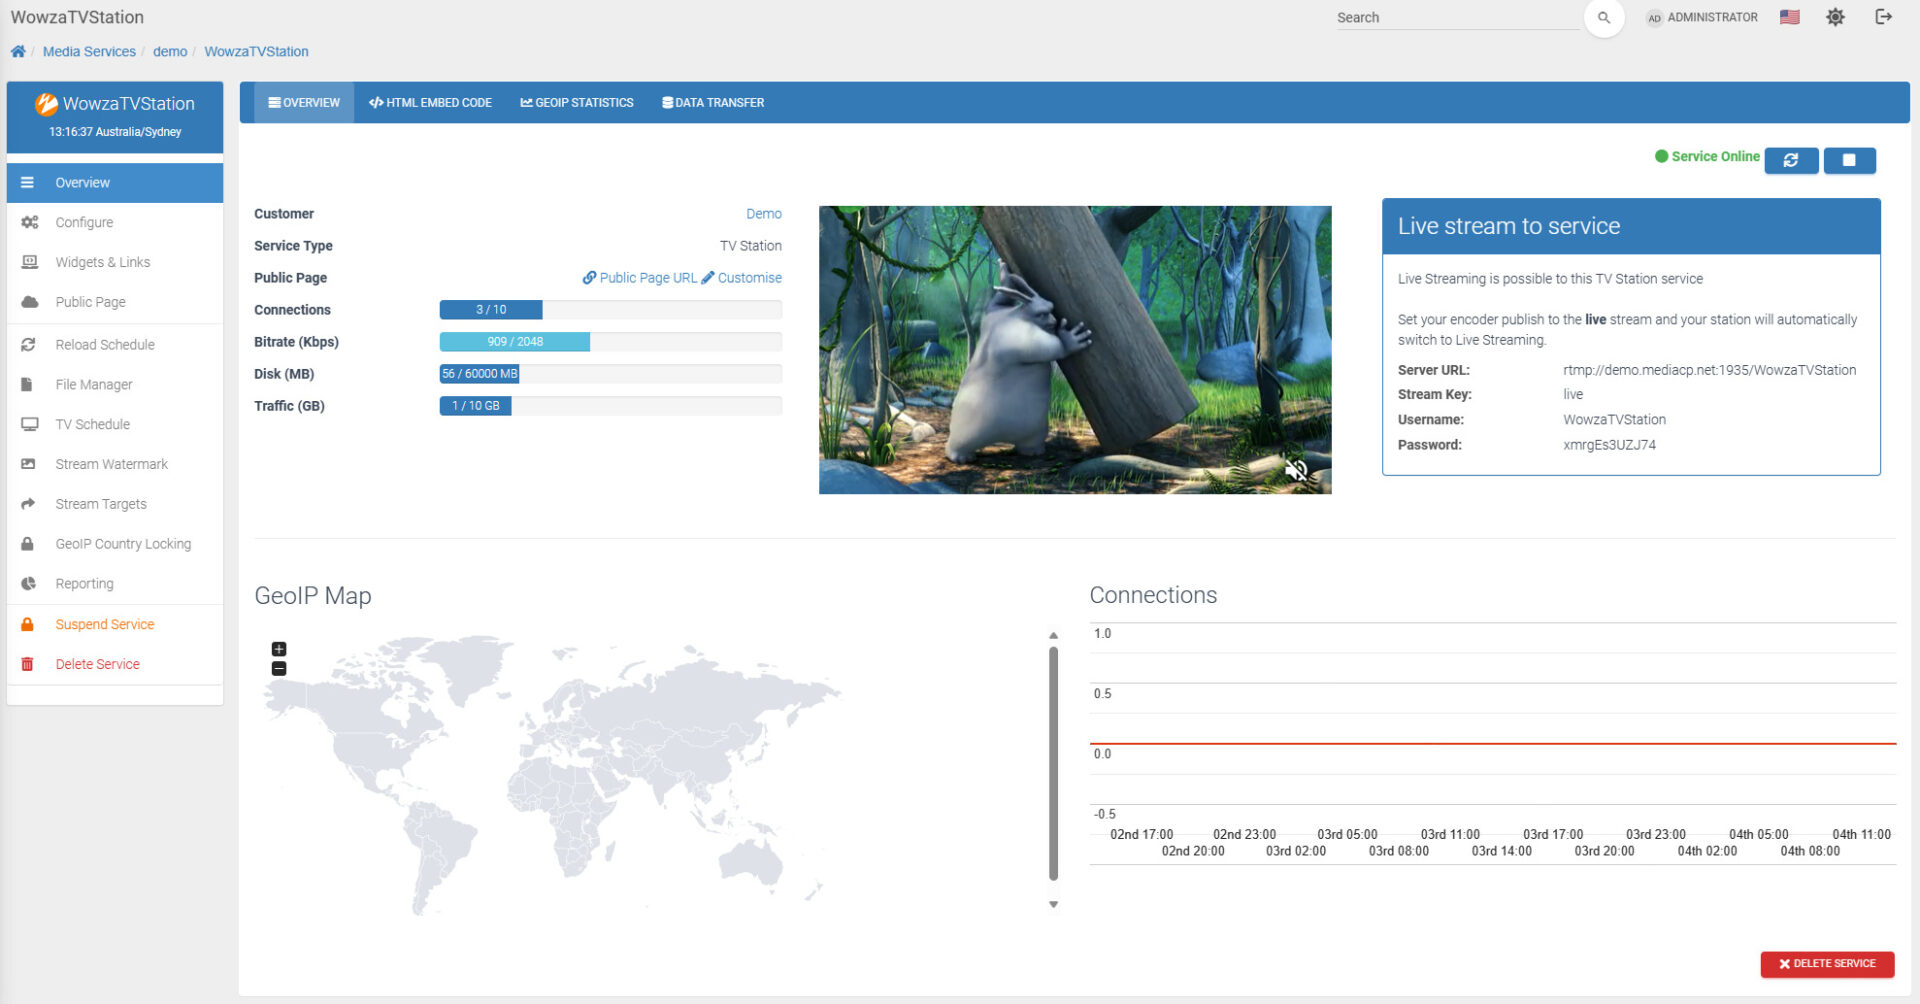1920x1004 pixels.
Task: Zoom in on the GeoIP map
Action: pyautogui.click(x=279, y=649)
